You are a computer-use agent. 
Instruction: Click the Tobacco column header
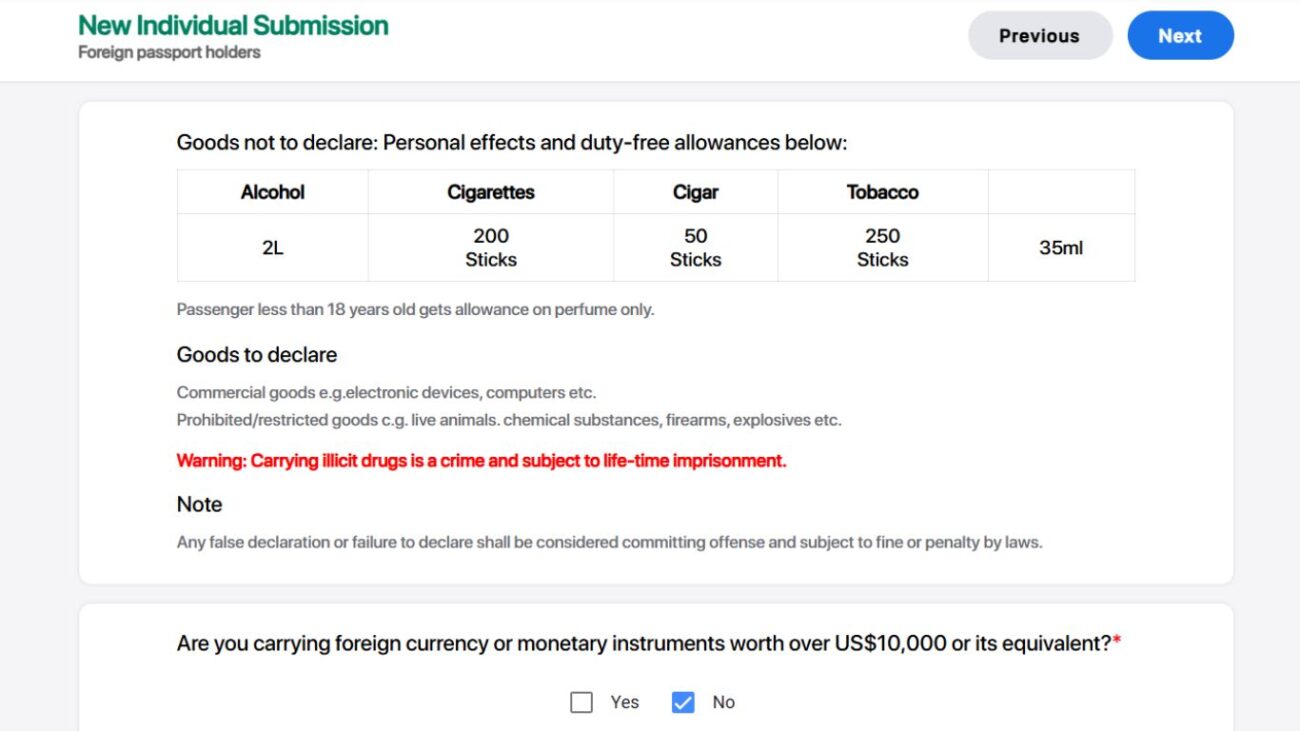tap(882, 192)
